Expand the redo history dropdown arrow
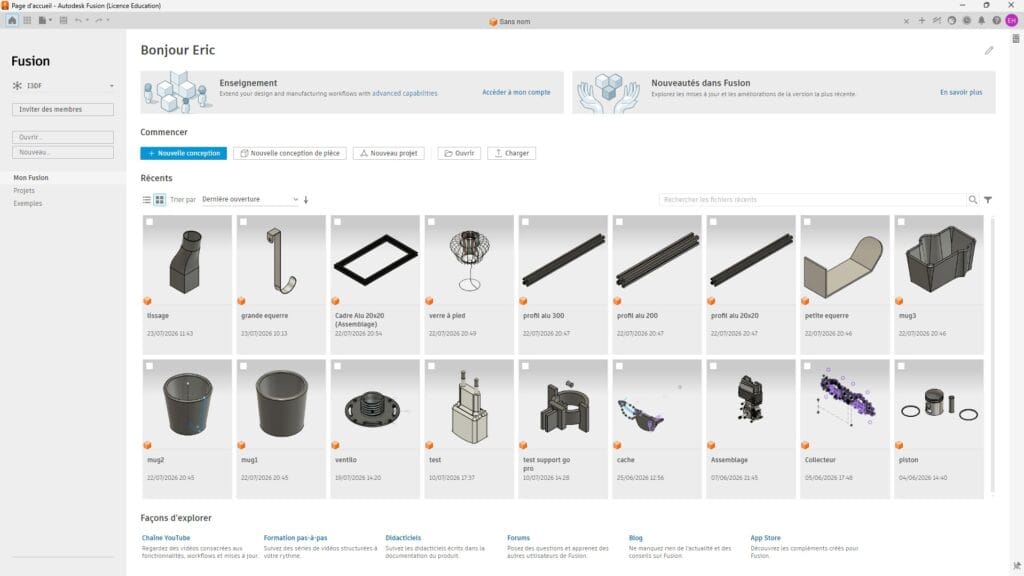 [x=108, y=20]
